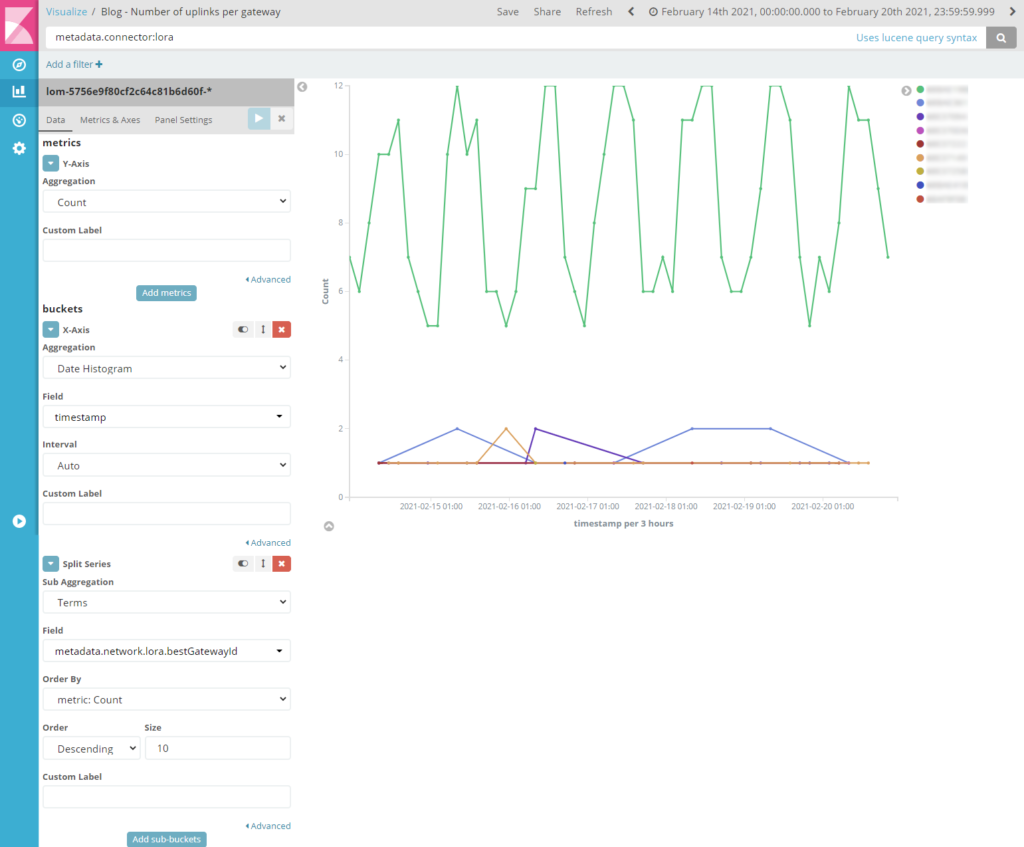Reorder the Split Series bucket handle
This screenshot has height=847, width=1024.
[x=263, y=564]
